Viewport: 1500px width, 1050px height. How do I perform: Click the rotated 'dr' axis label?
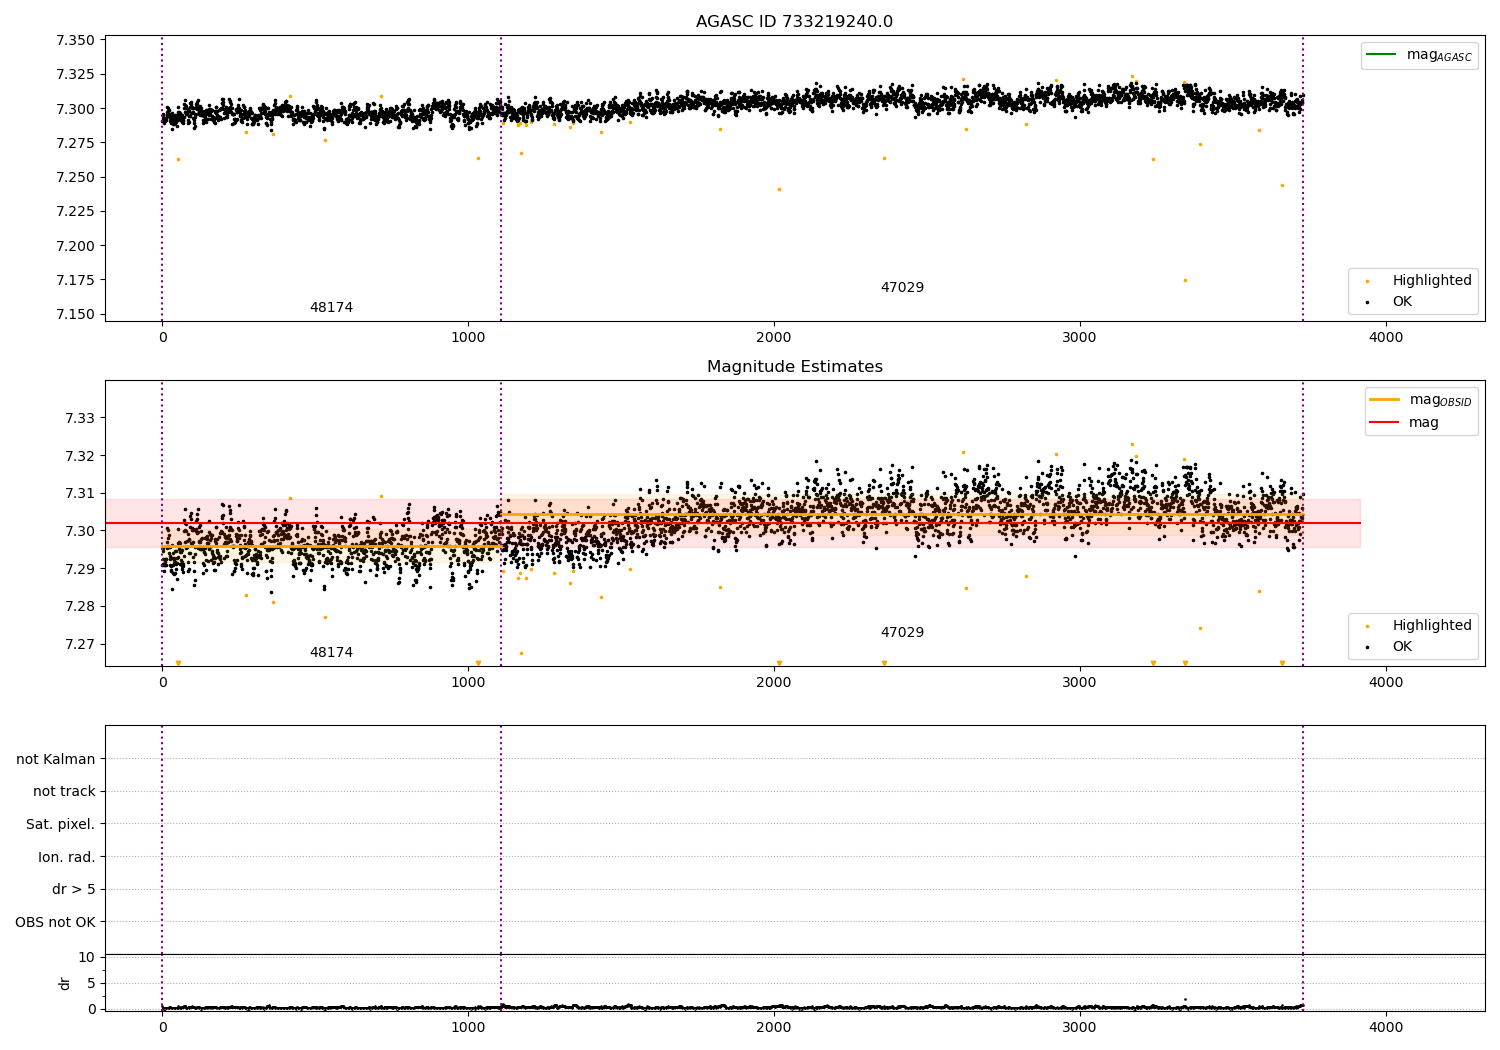pos(65,983)
